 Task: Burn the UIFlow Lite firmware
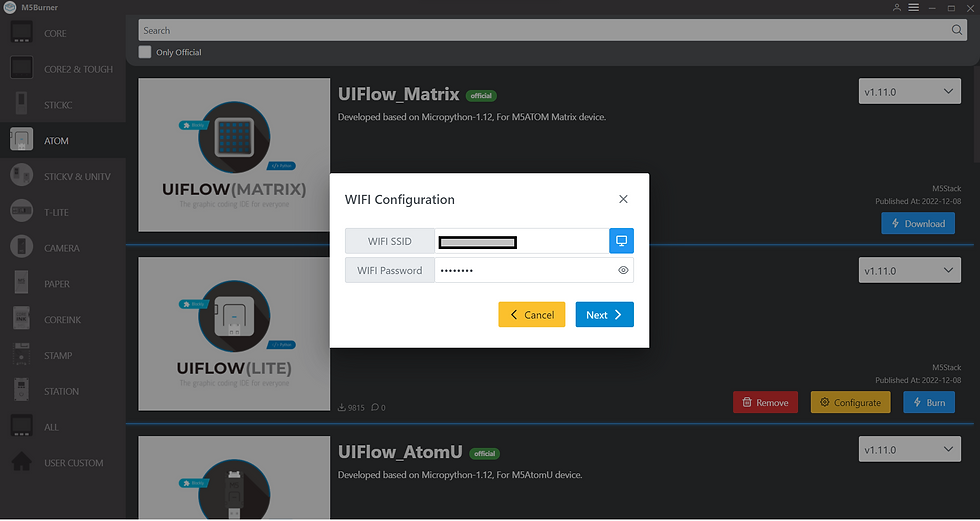coord(929,402)
